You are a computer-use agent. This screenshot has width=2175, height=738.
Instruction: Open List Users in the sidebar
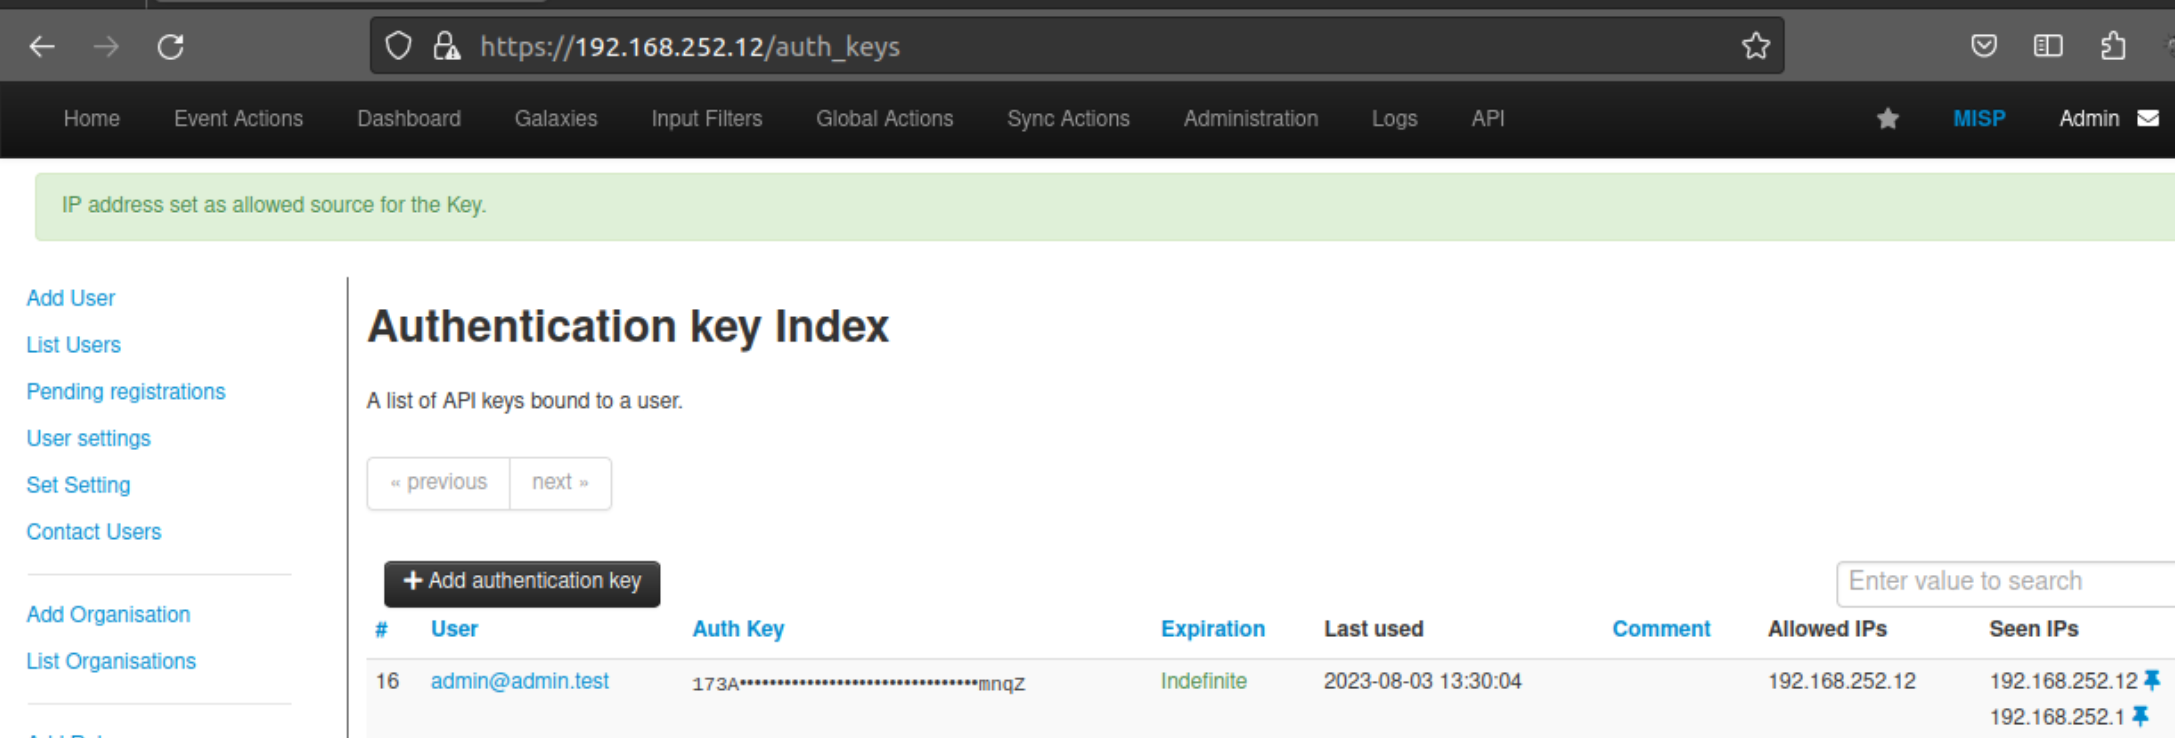(74, 345)
